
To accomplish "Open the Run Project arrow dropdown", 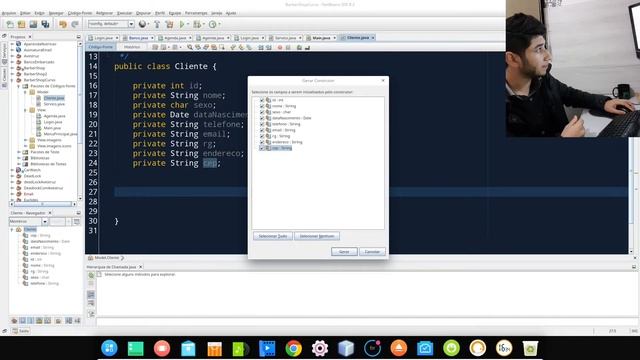I will click(188, 24).
